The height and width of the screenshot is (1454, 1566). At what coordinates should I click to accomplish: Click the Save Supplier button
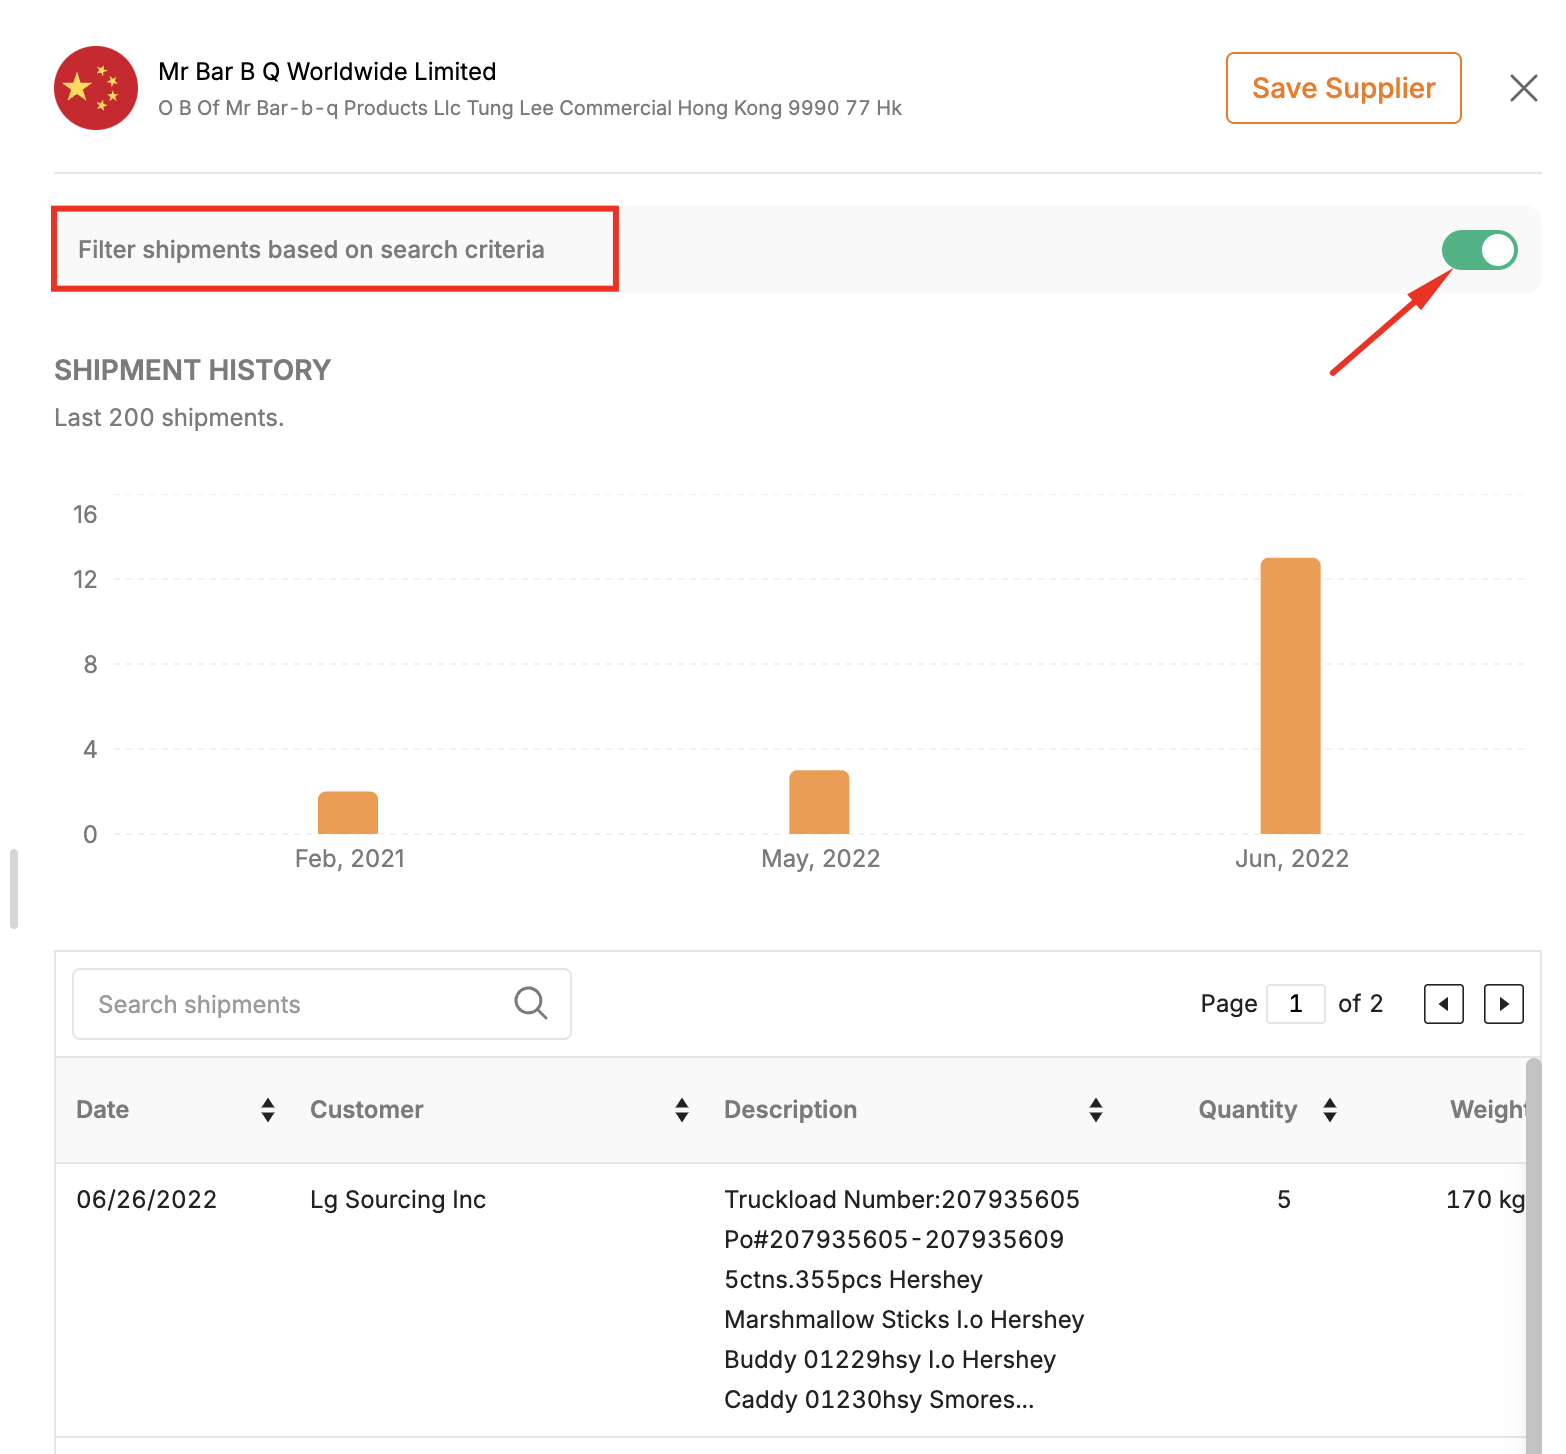point(1343,88)
